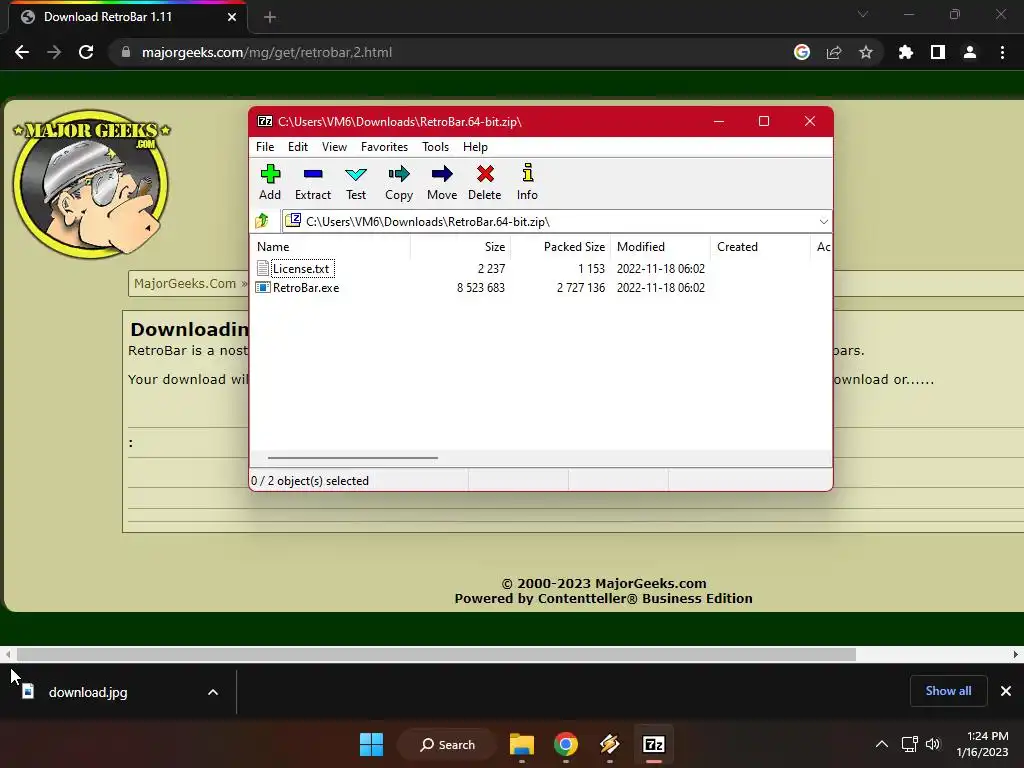Image resolution: width=1024 pixels, height=768 pixels.
Task: Select RetroBar.exe in the archive list
Action: pyautogui.click(x=306, y=287)
